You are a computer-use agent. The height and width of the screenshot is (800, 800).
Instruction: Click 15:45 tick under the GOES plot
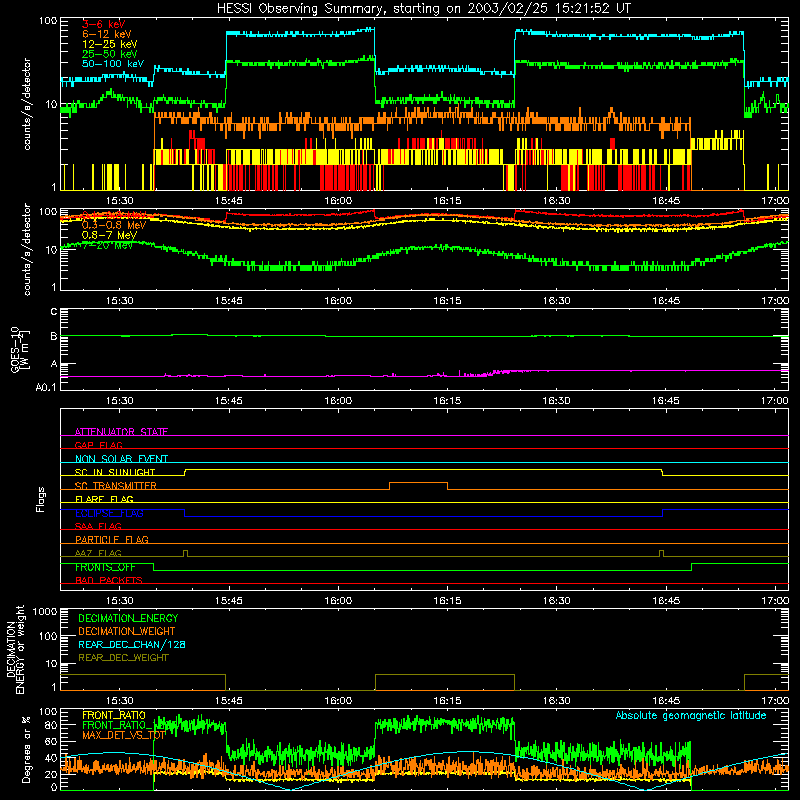229,401
